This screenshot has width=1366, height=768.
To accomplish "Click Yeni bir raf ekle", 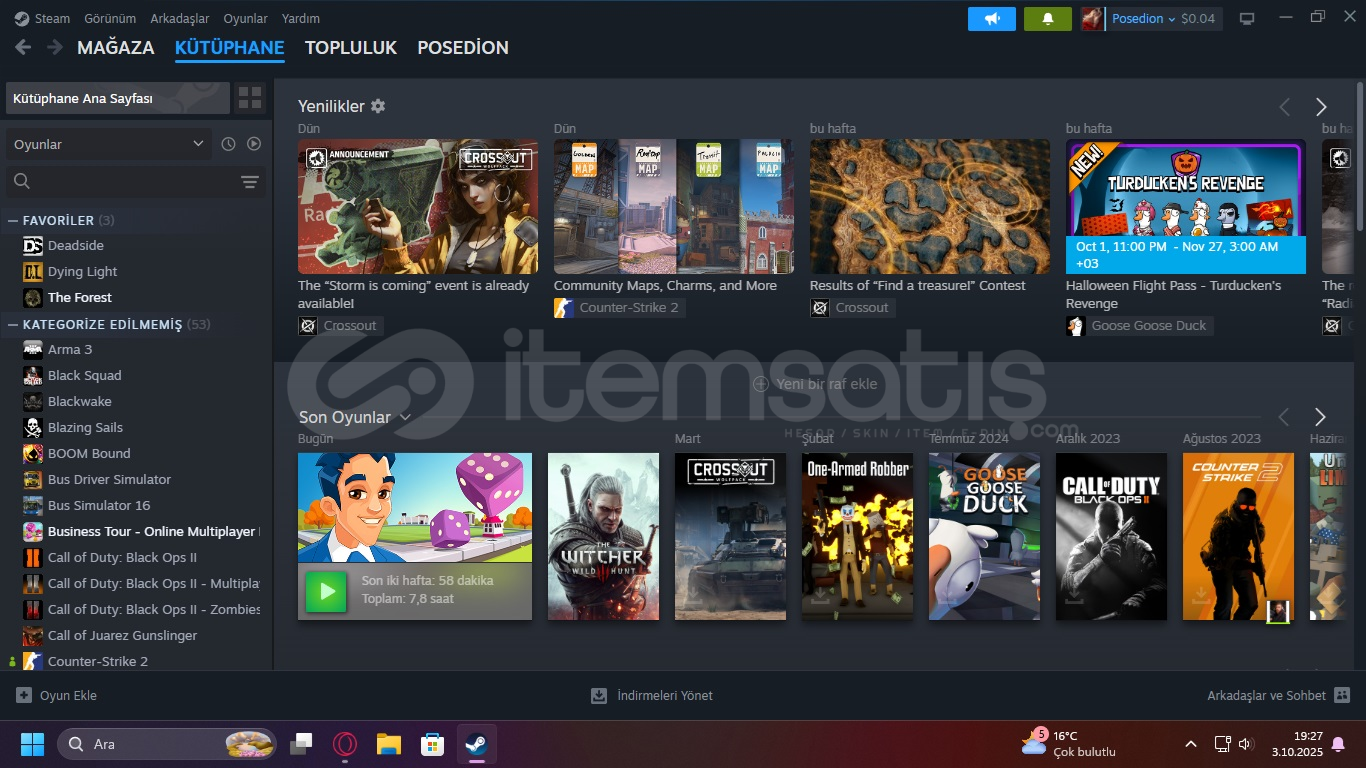I will click(x=815, y=384).
